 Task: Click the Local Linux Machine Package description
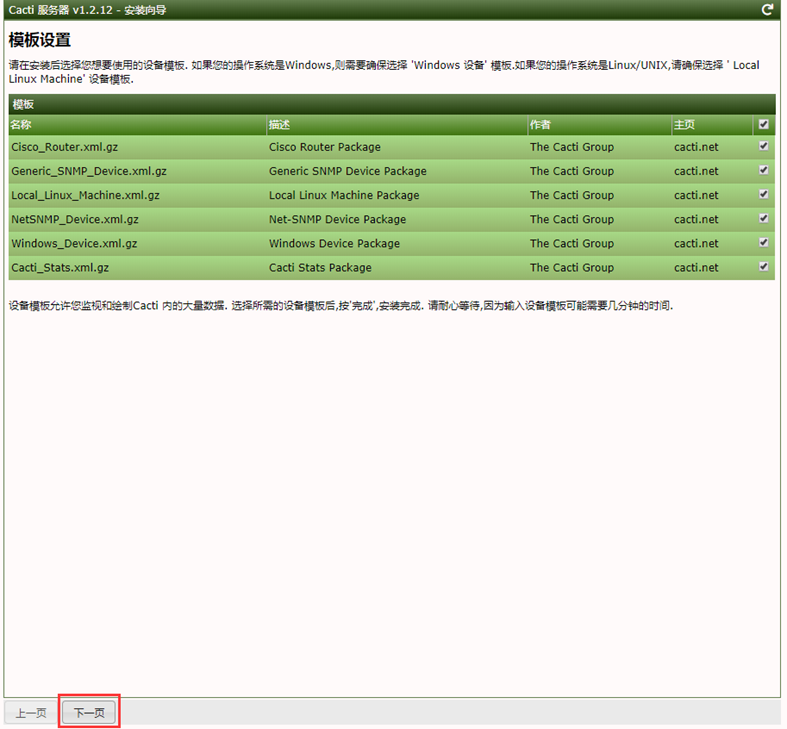coord(344,195)
